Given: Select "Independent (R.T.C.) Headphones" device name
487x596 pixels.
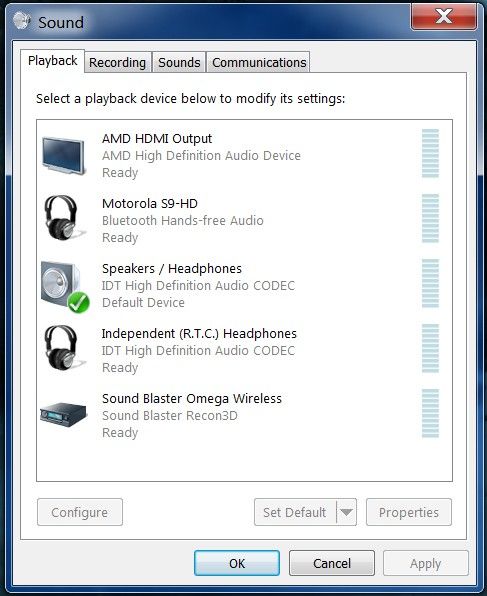Looking at the screenshot, I should point(199,334).
